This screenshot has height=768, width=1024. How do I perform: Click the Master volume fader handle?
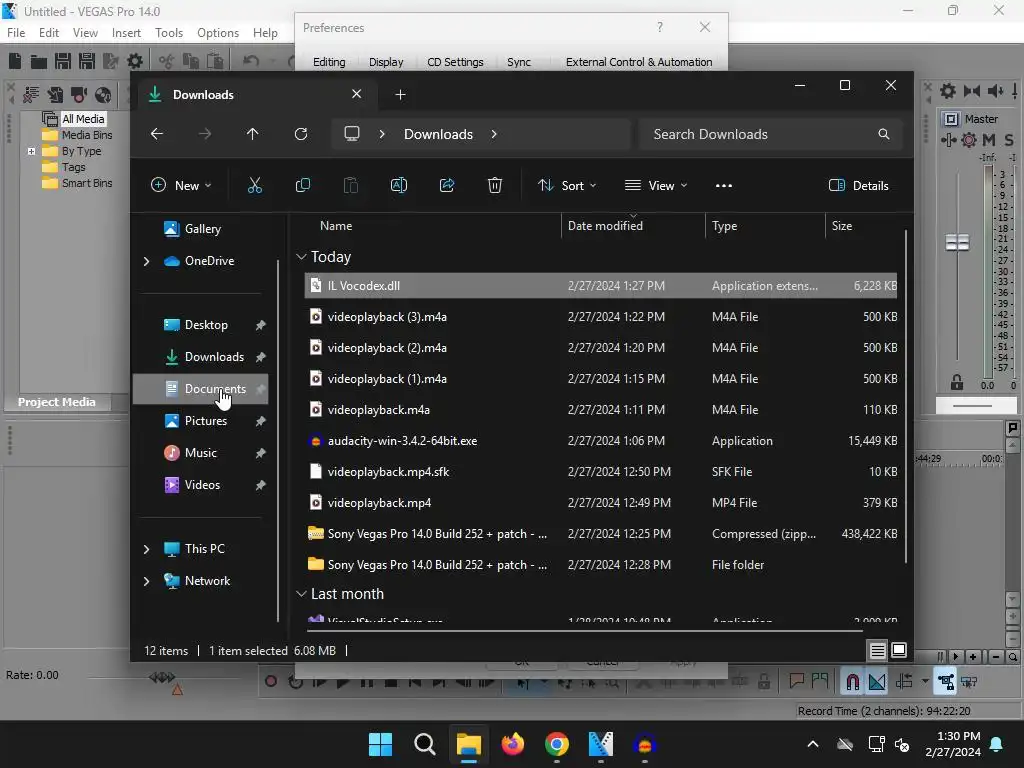coord(957,242)
